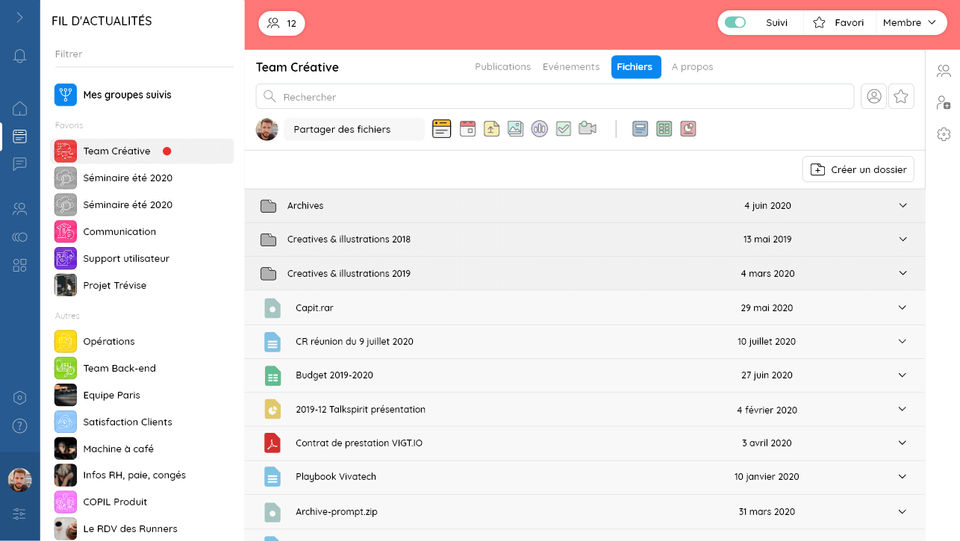Expand options for Budget 2019-2020 file
Viewport: 960px width, 541px height.
tap(902, 375)
